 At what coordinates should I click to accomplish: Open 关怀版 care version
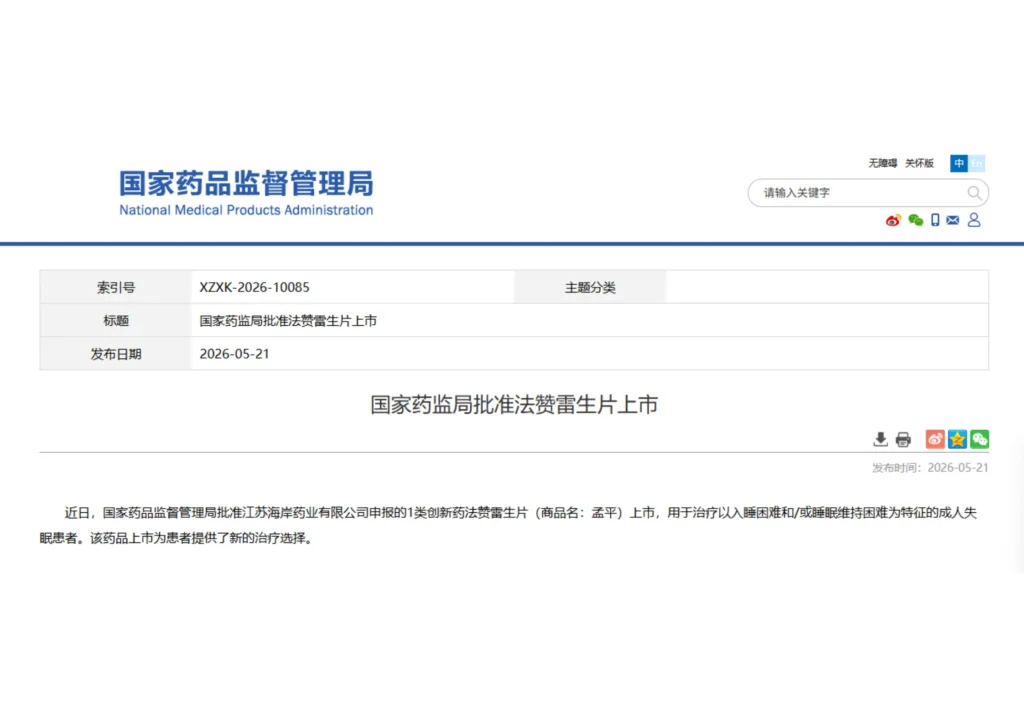(x=919, y=163)
